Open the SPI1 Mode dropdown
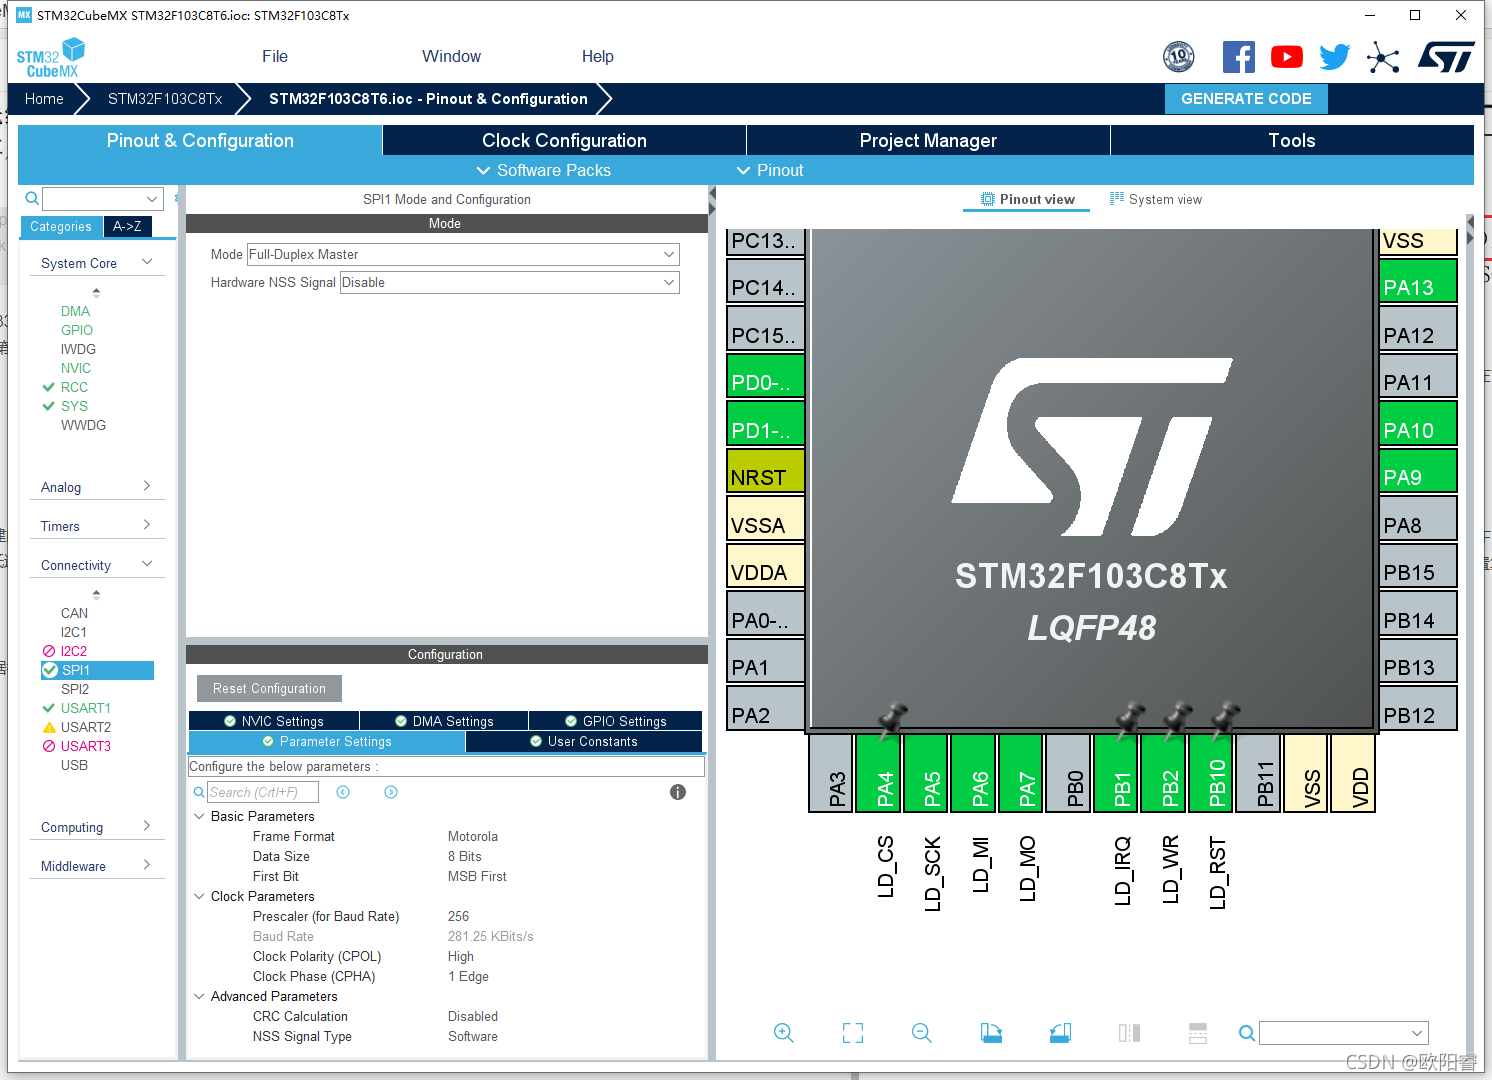The height and width of the screenshot is (1080, 1492). pyautogui.click(x=463, y=254)
